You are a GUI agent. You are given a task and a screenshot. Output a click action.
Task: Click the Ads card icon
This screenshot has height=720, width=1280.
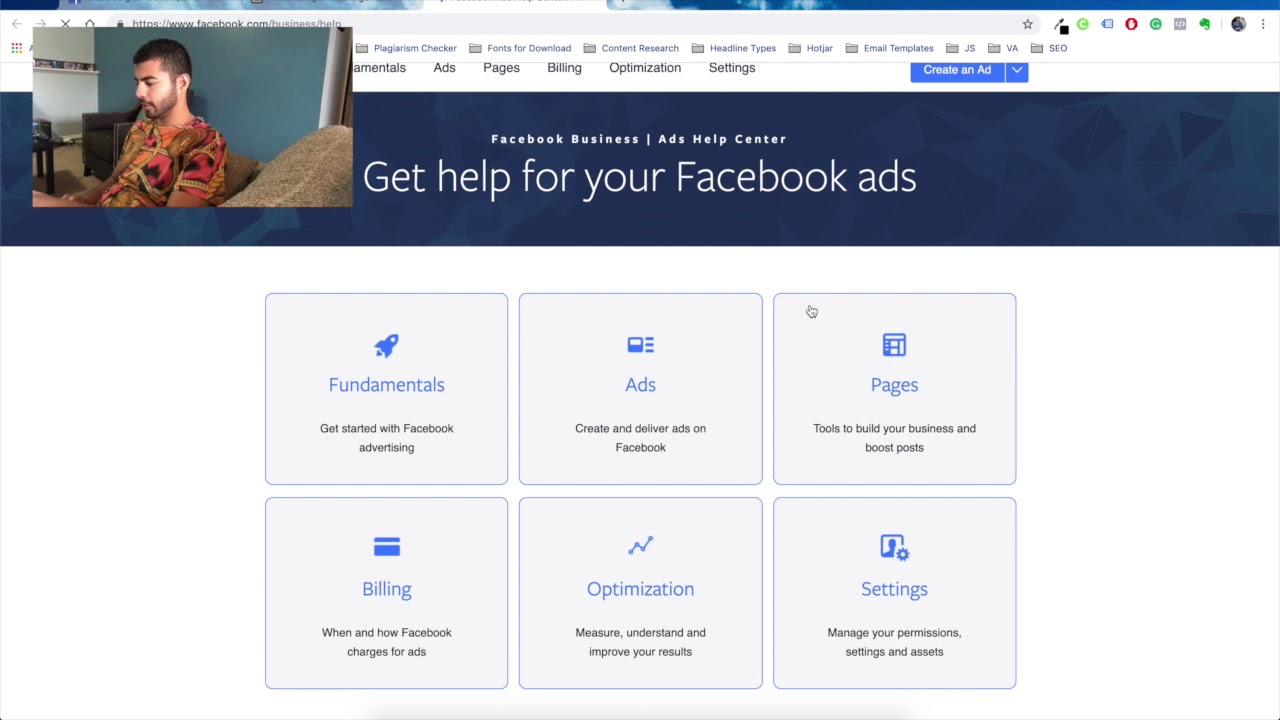640,345
